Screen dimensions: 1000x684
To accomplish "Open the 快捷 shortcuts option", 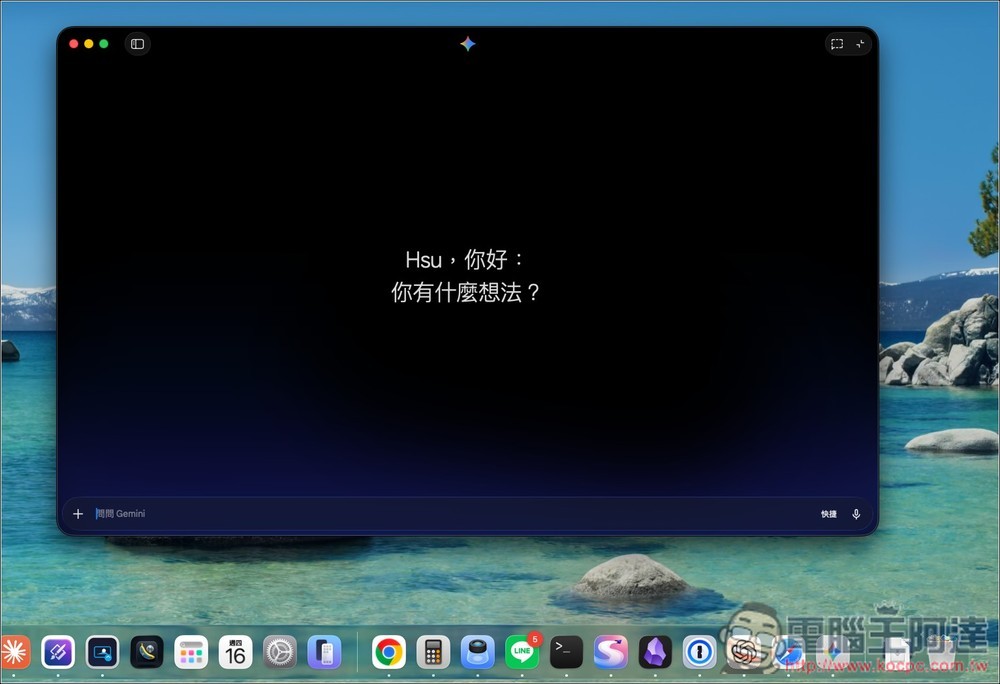I will point(828,513).
